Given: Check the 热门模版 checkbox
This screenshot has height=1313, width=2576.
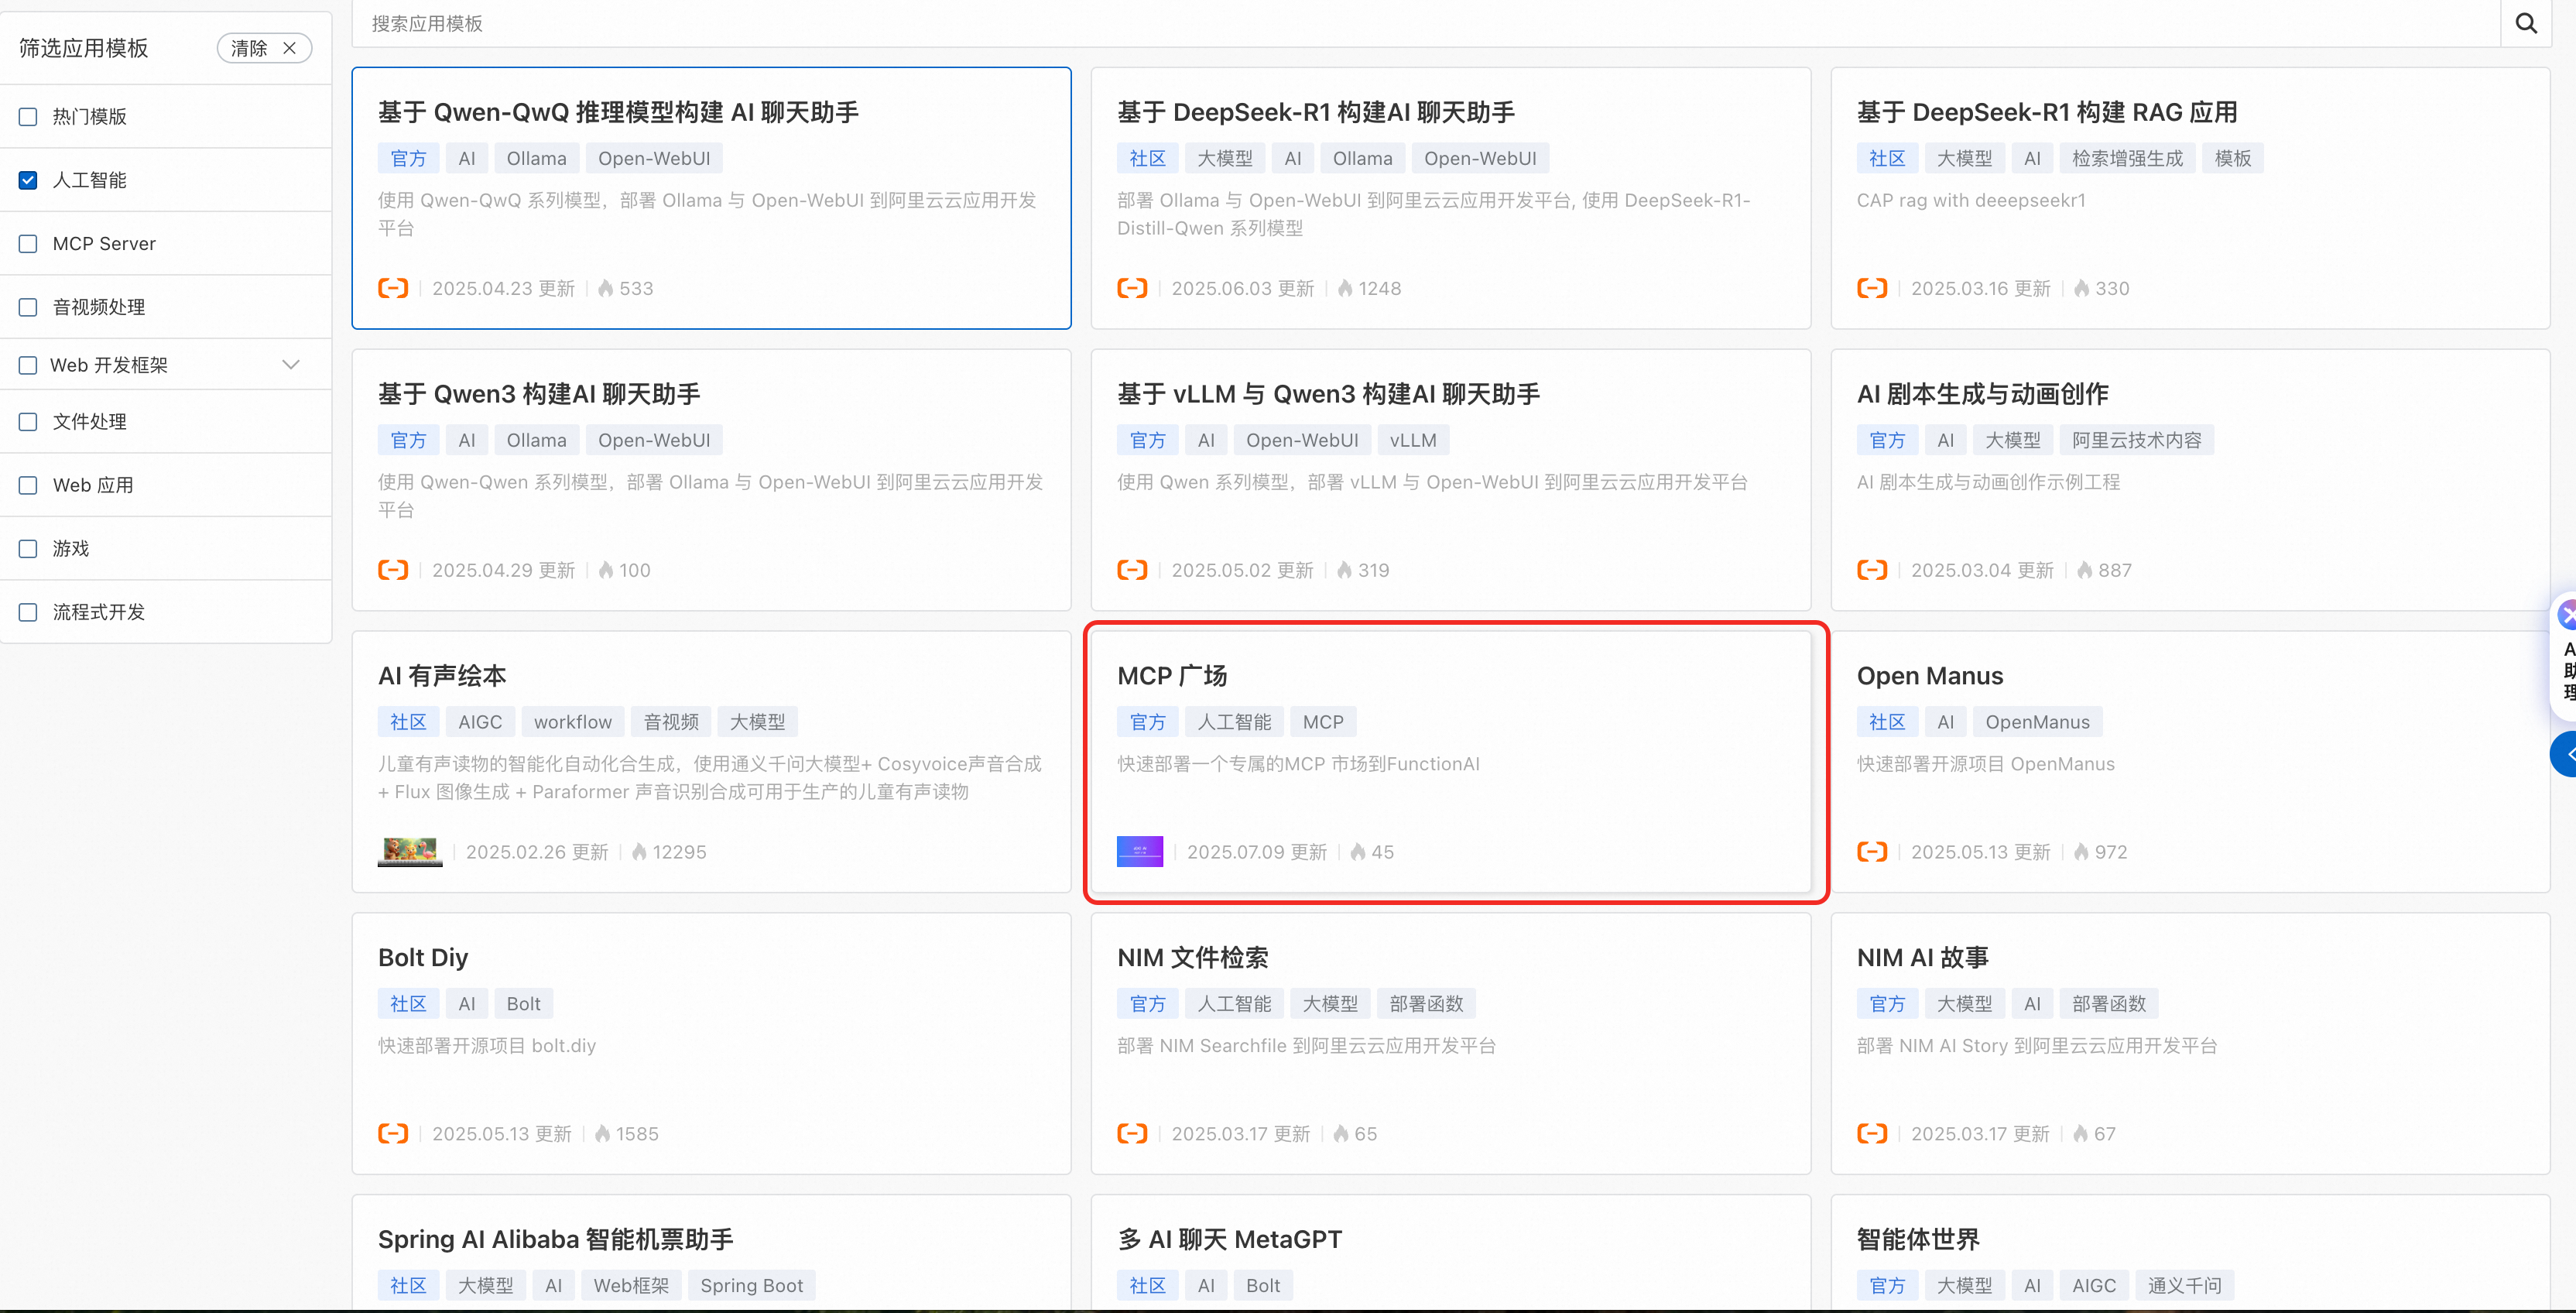Looking at the screenshot, I should coord(28,117).
